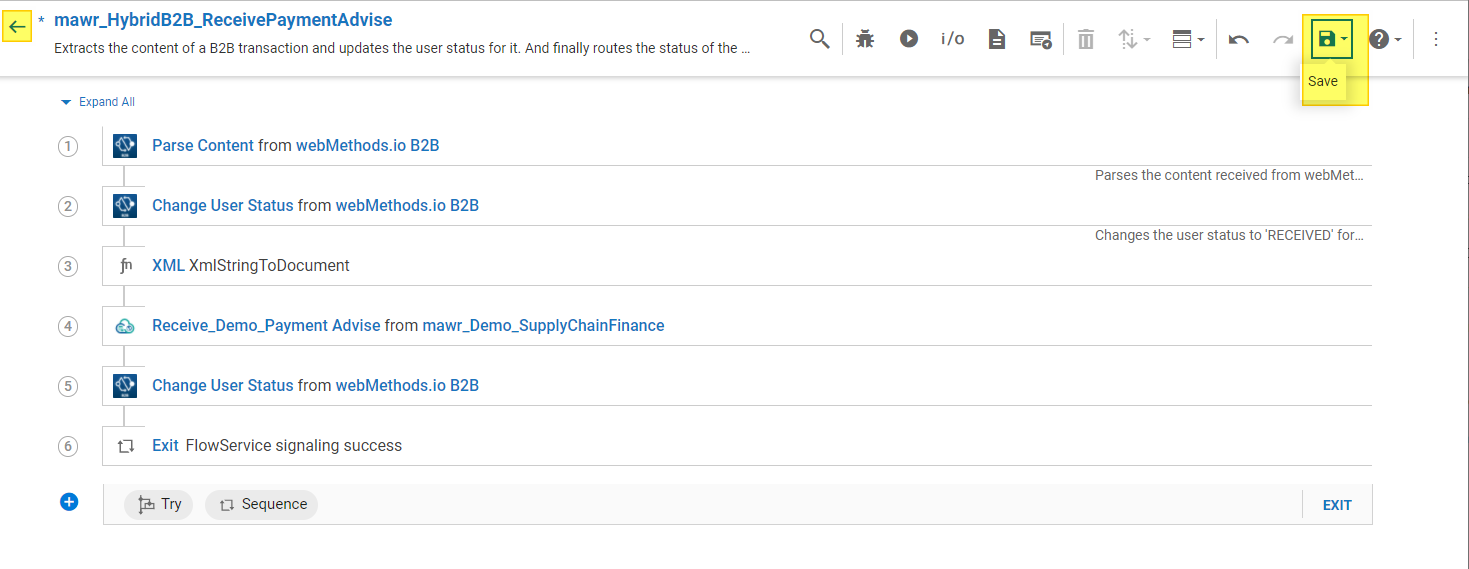Open the help question mark menu
The height and width of the screenshot is (569, 1469).
(x=1384, y=39)
